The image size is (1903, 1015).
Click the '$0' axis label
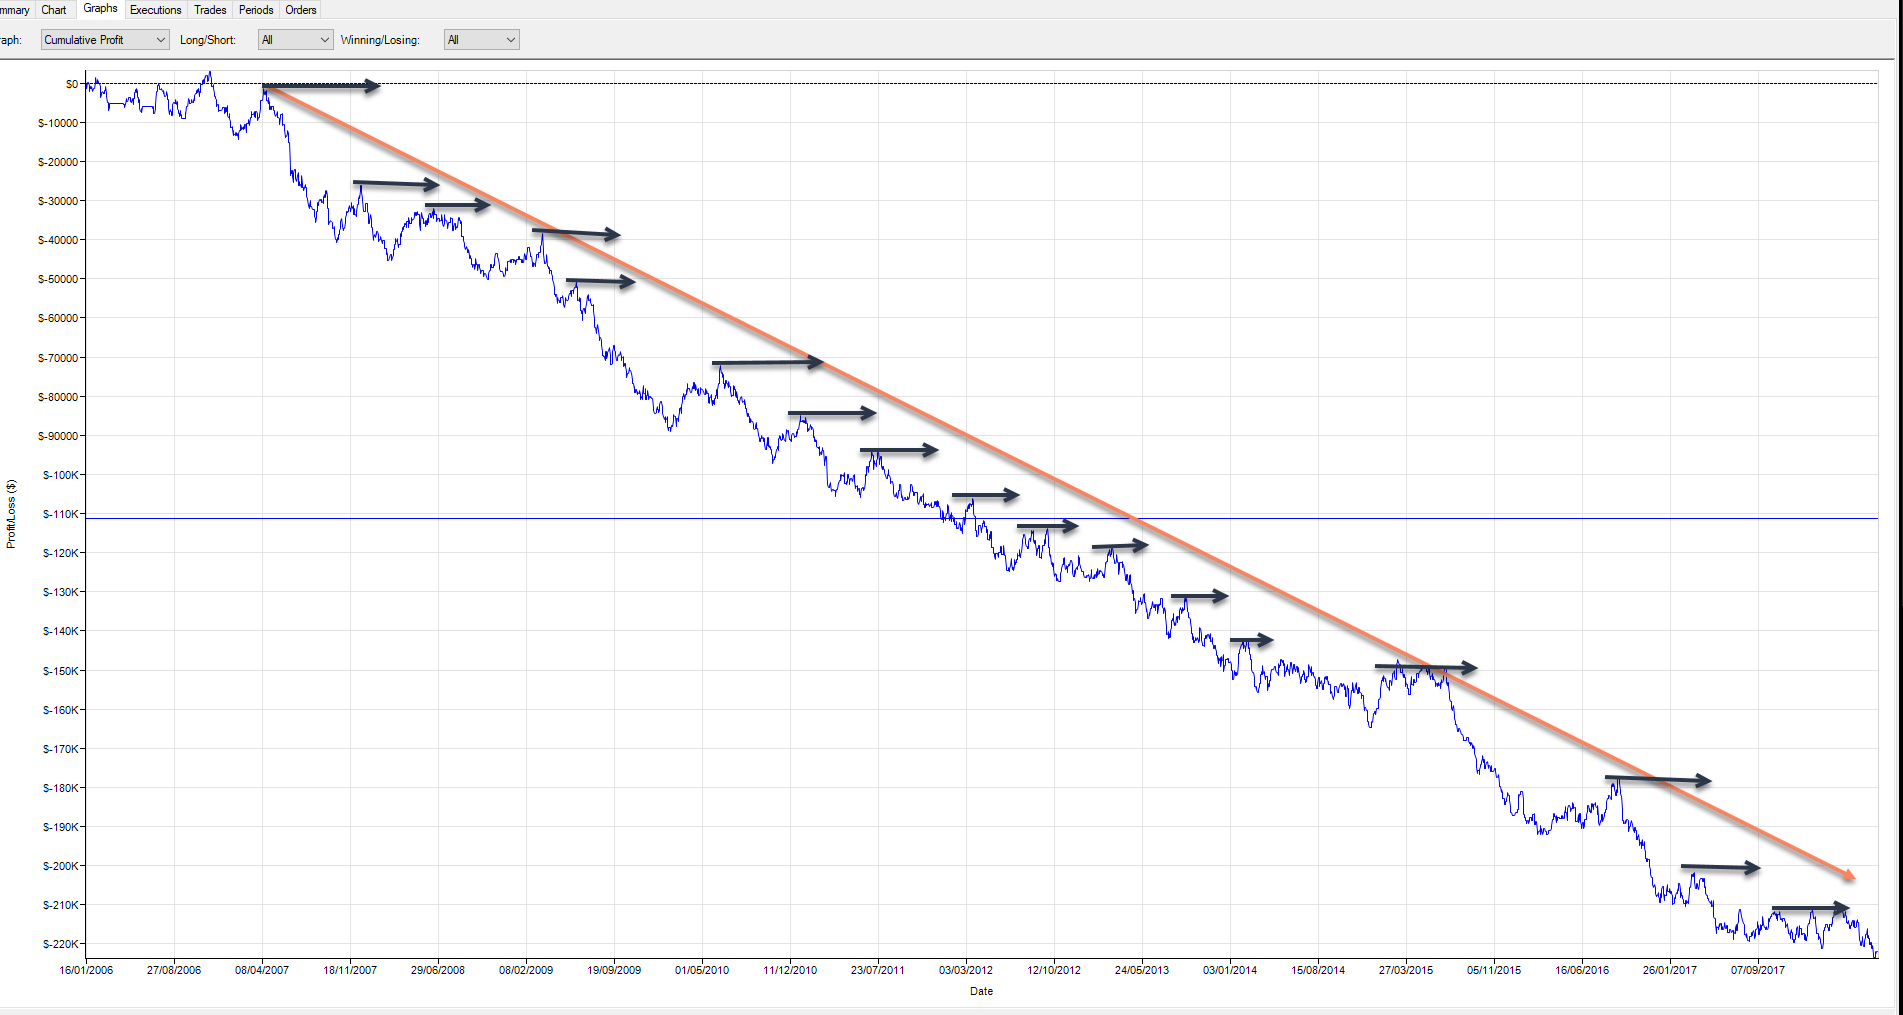(x=72, y=84)
